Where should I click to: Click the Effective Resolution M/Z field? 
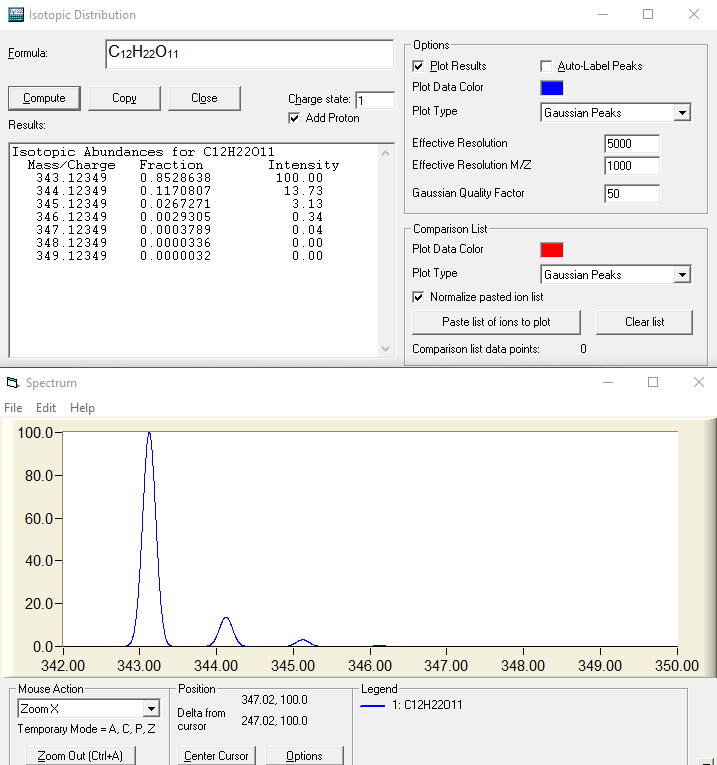[632, 165]
